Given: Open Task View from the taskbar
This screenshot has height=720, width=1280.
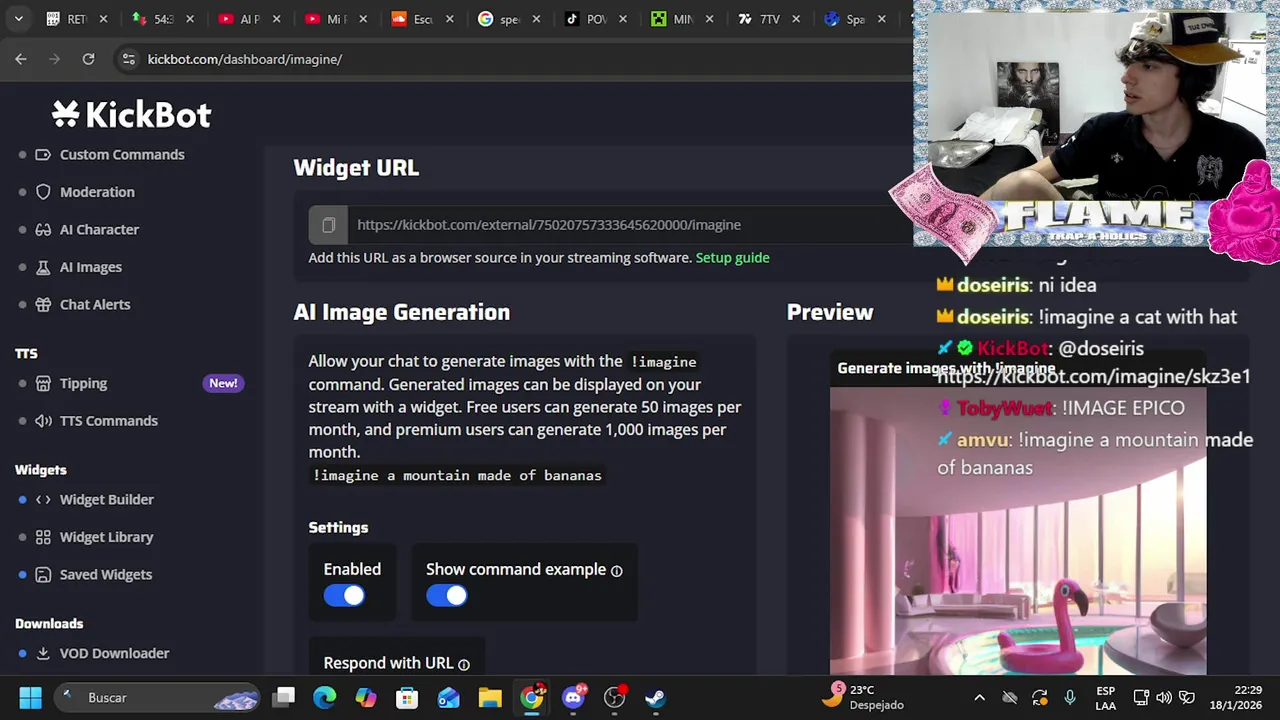Looking at the screenshot, I should pyautogui.click(x=285, y=698).
